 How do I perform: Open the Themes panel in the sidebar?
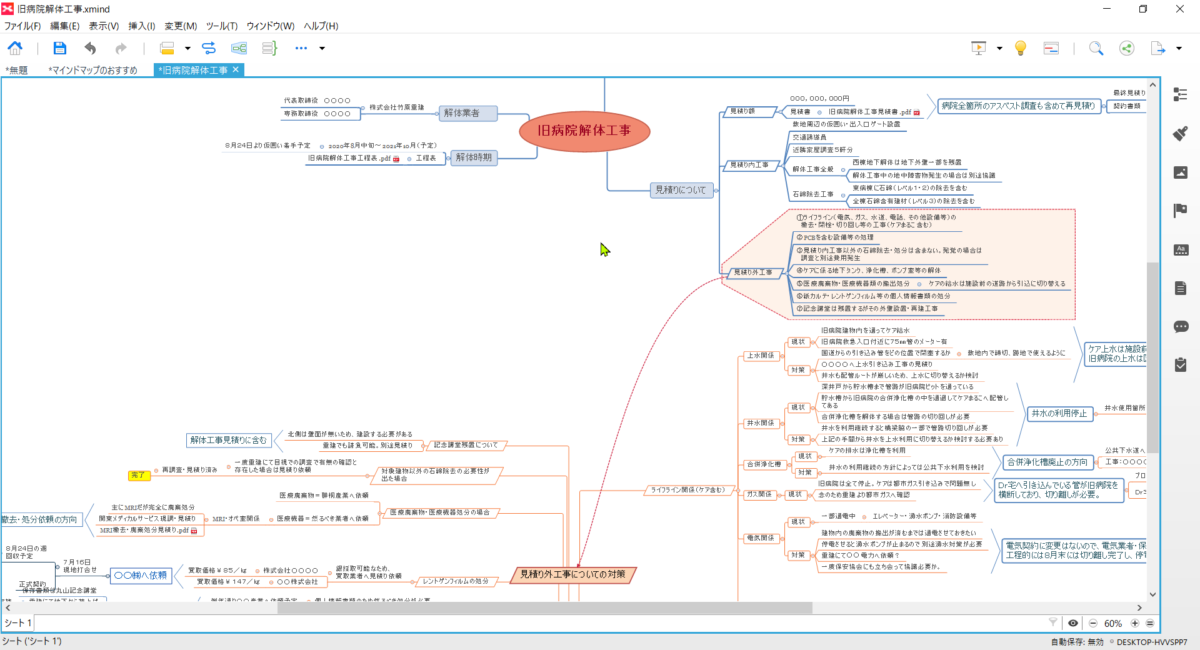point(1180,249)
